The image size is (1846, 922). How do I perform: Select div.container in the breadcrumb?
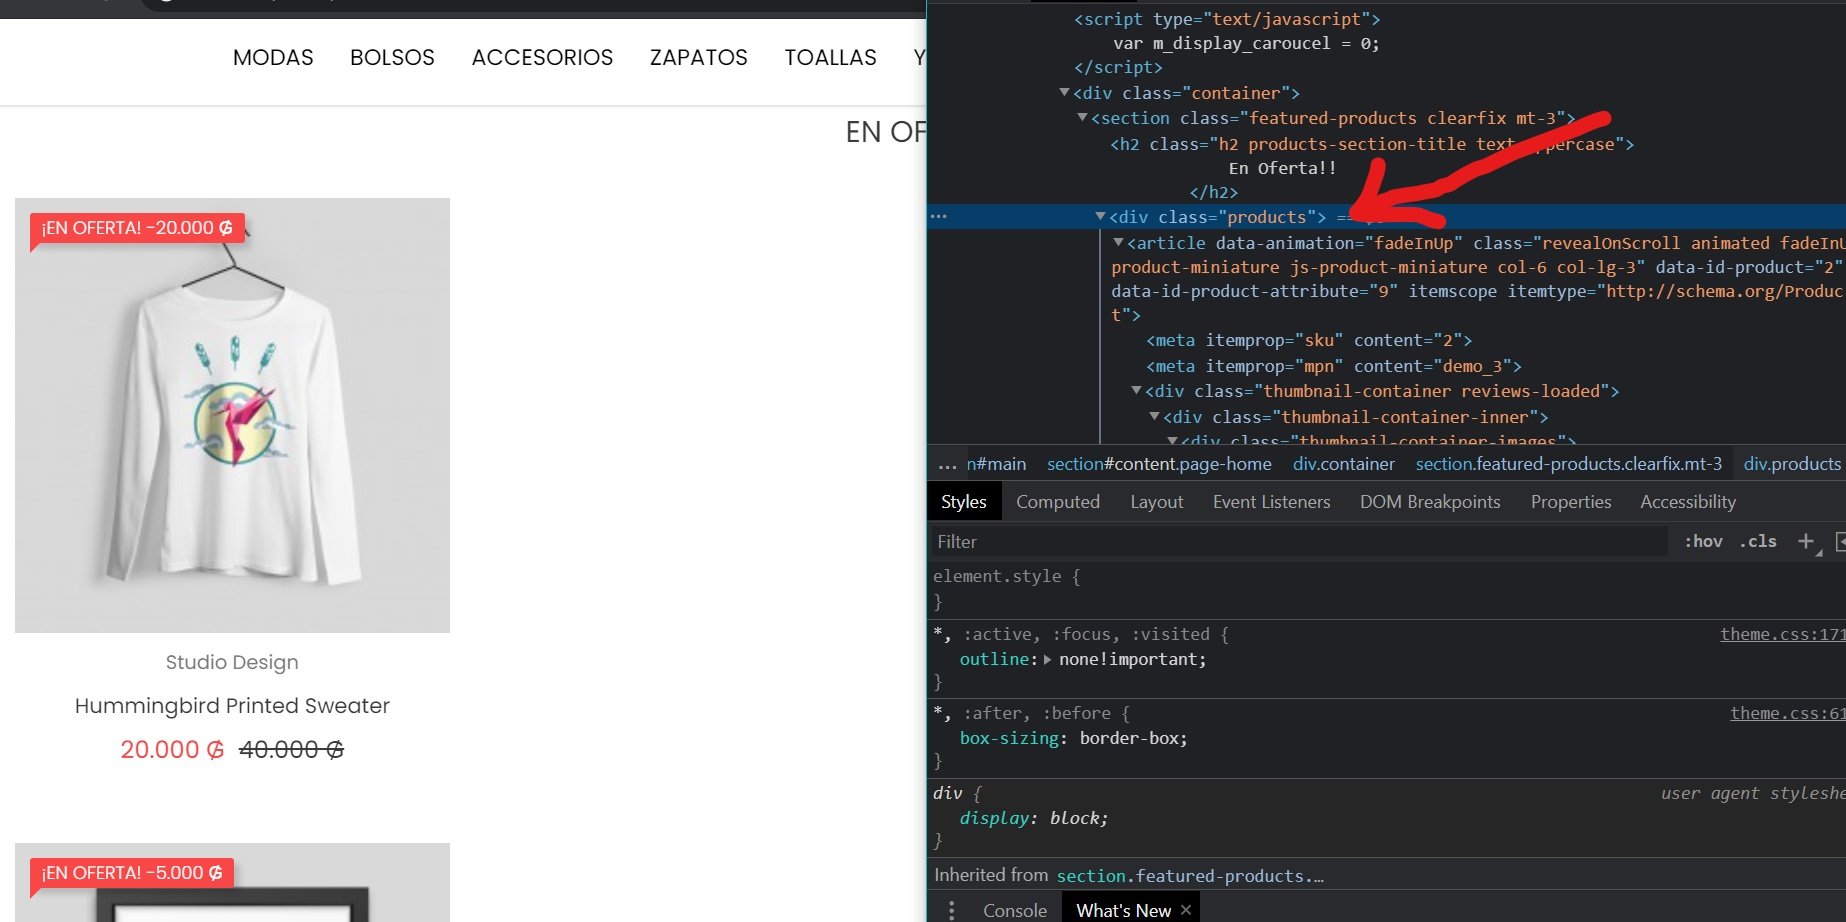click(x=1343, y=464)
